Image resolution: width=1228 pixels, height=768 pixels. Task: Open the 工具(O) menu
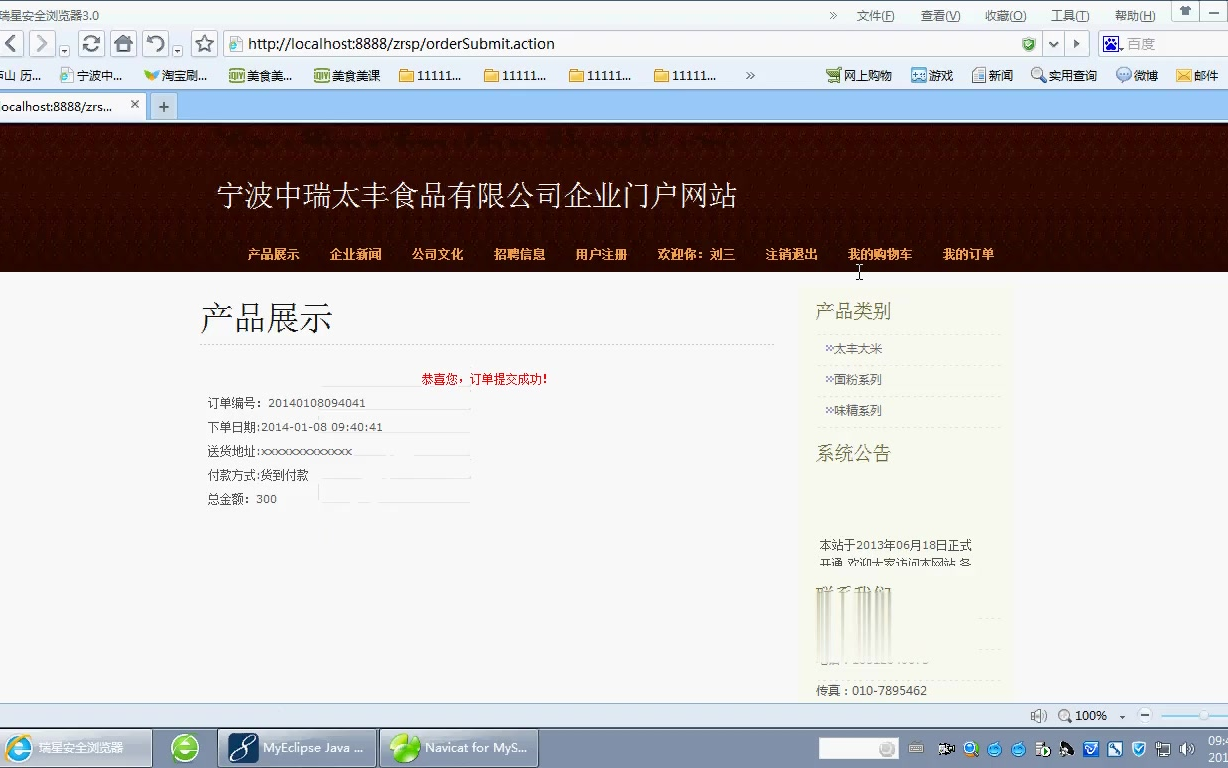1069,14
